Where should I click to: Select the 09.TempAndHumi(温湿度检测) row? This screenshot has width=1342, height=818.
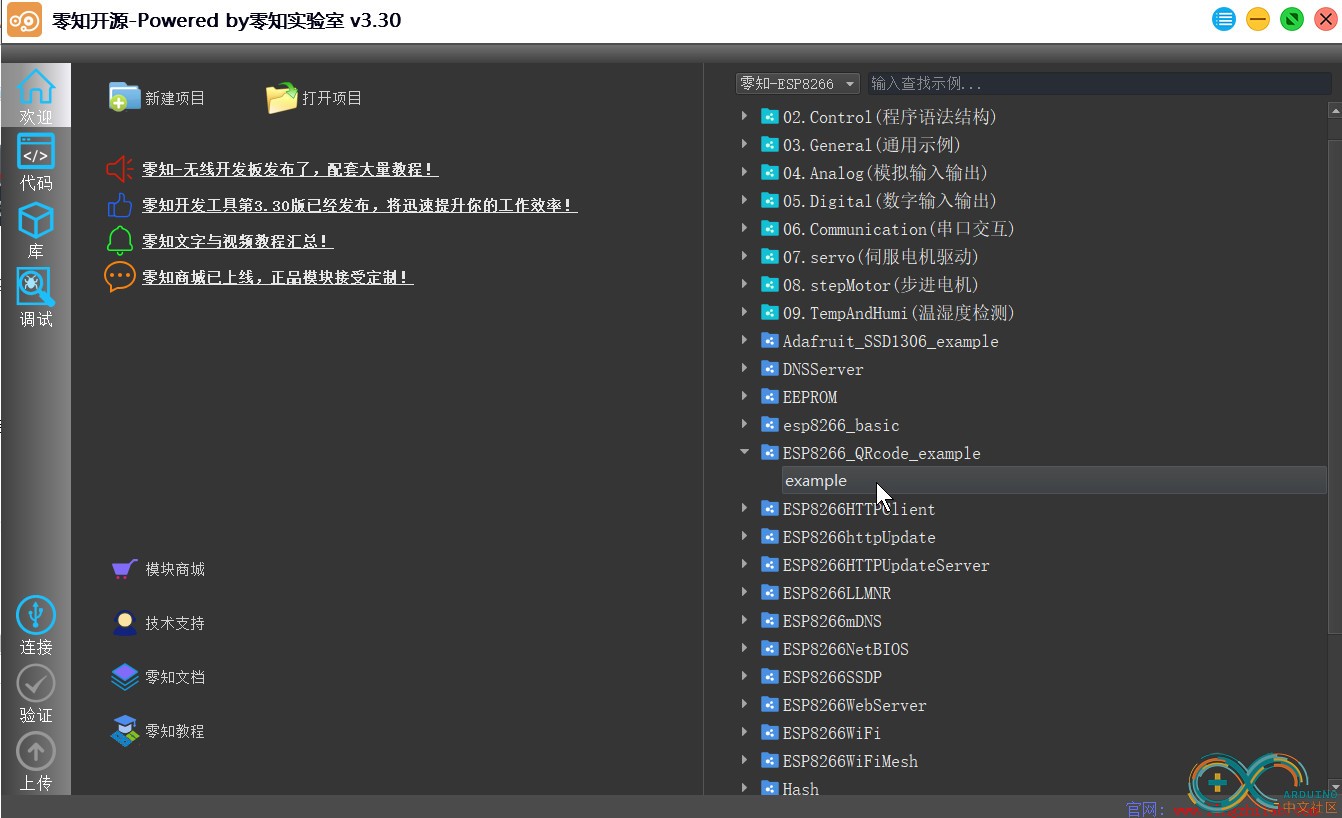click(898, 313)
